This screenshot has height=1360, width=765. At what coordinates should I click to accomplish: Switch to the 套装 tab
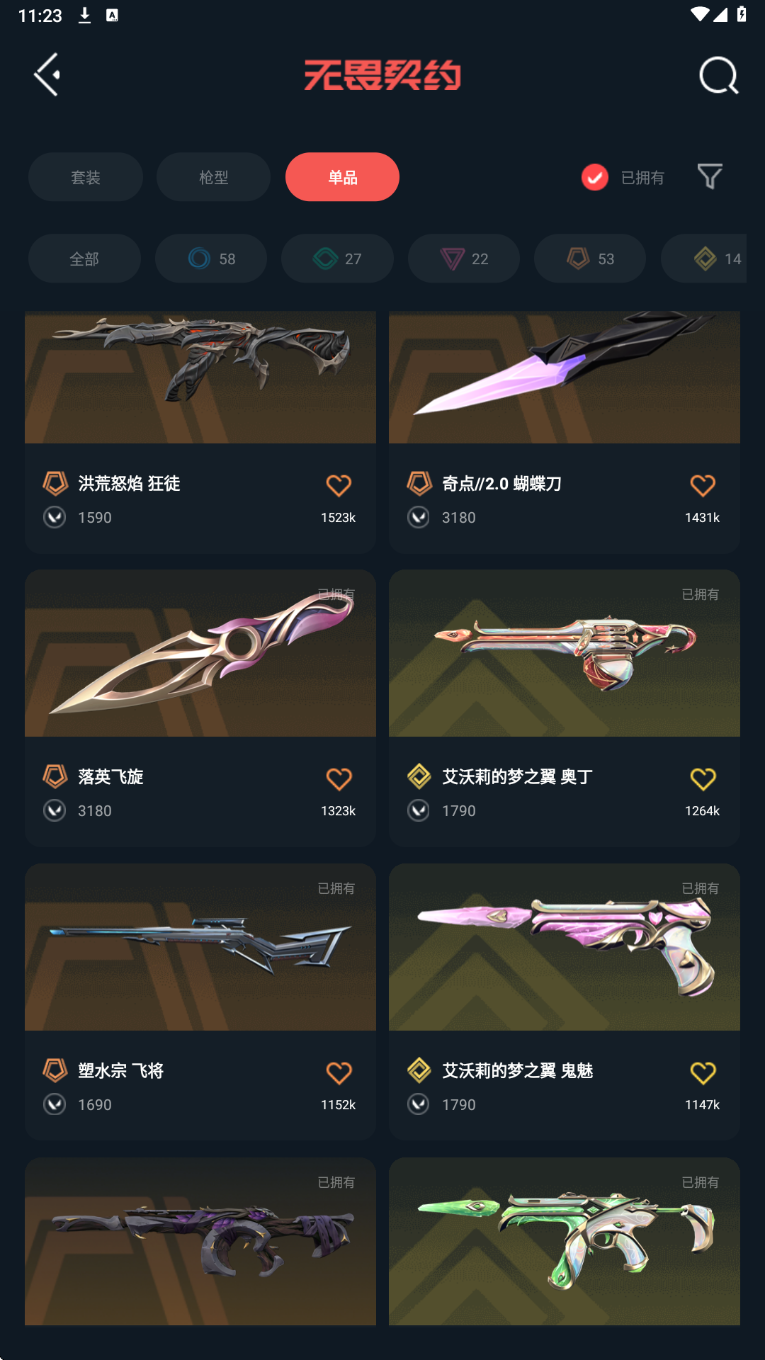pos(85,177)
